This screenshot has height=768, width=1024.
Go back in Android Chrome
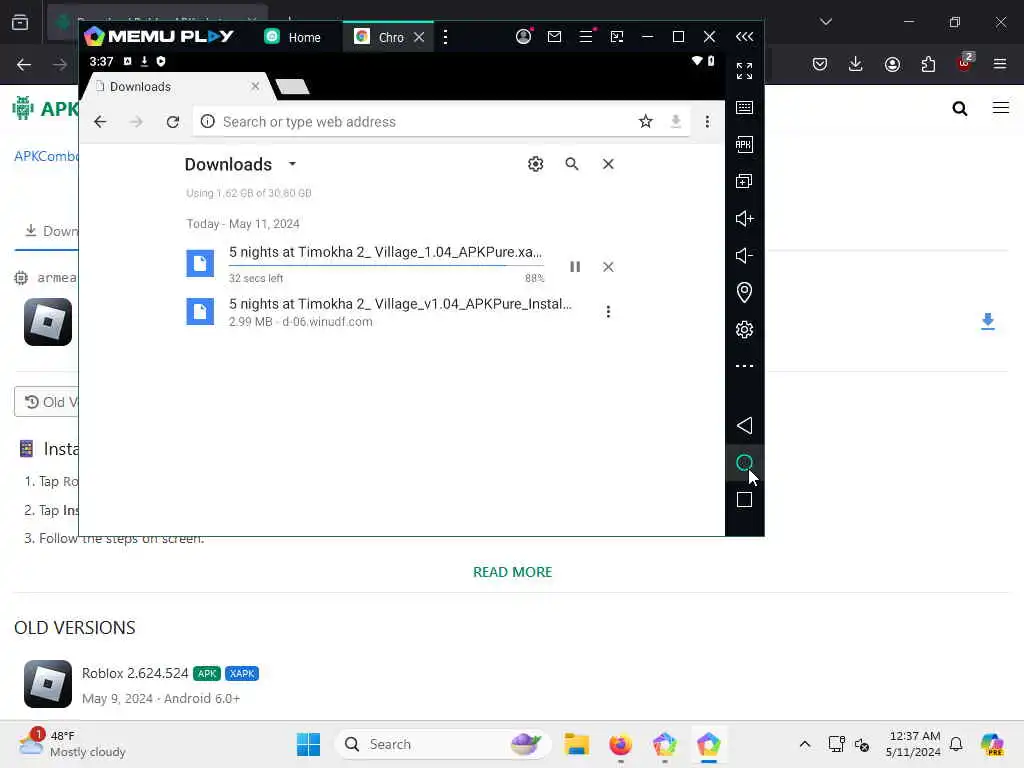click(x=100, y=121)
